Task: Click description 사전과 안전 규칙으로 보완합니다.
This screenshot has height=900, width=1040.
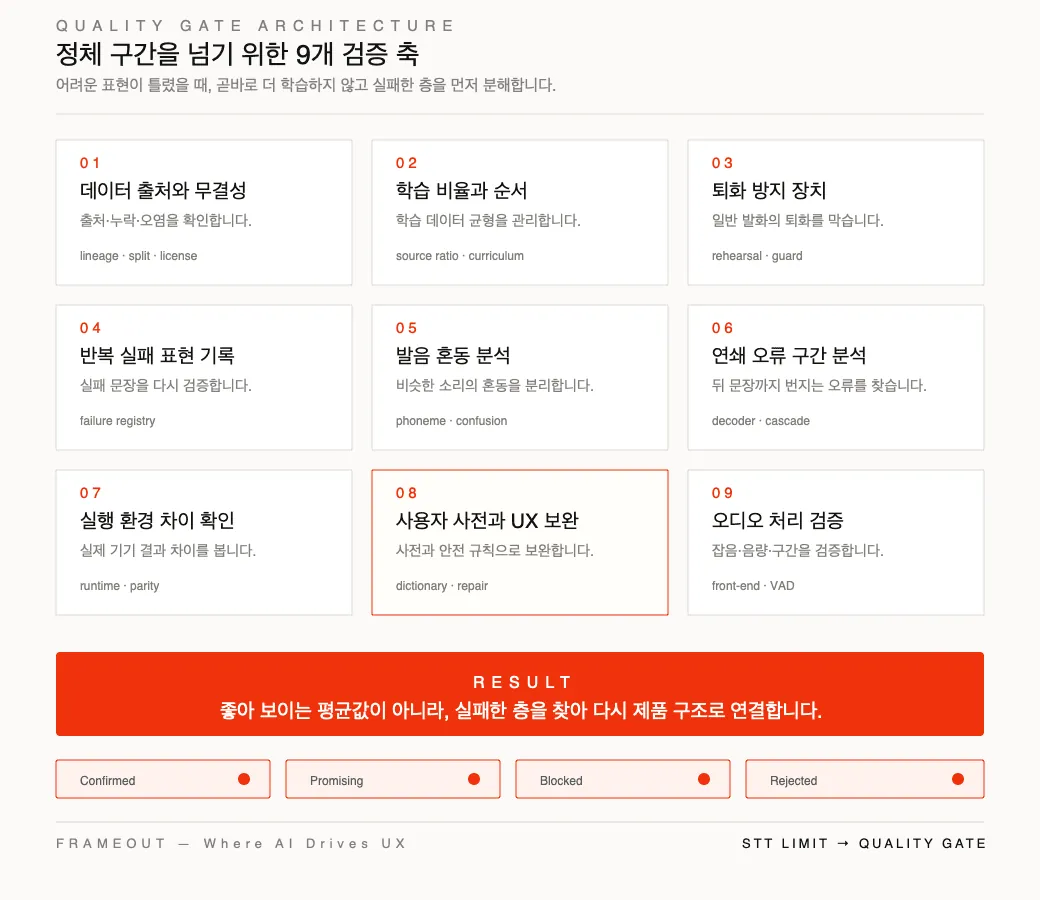Action: [495, 550]
